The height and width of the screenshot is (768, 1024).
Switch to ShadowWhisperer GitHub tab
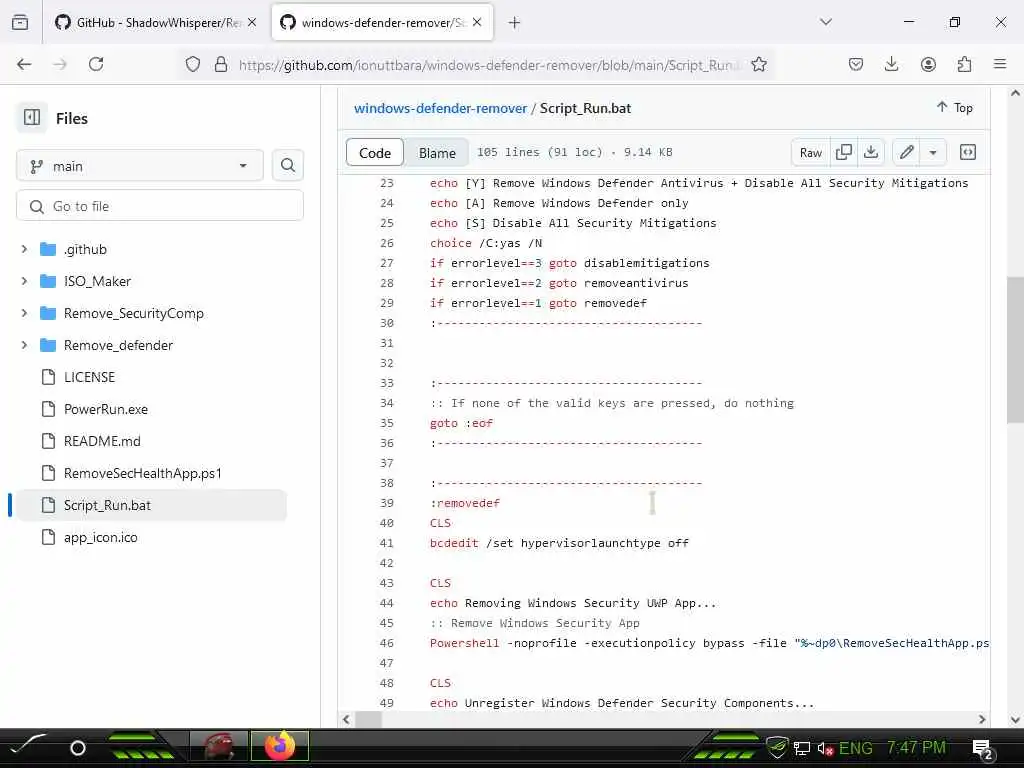click(155, 23)
